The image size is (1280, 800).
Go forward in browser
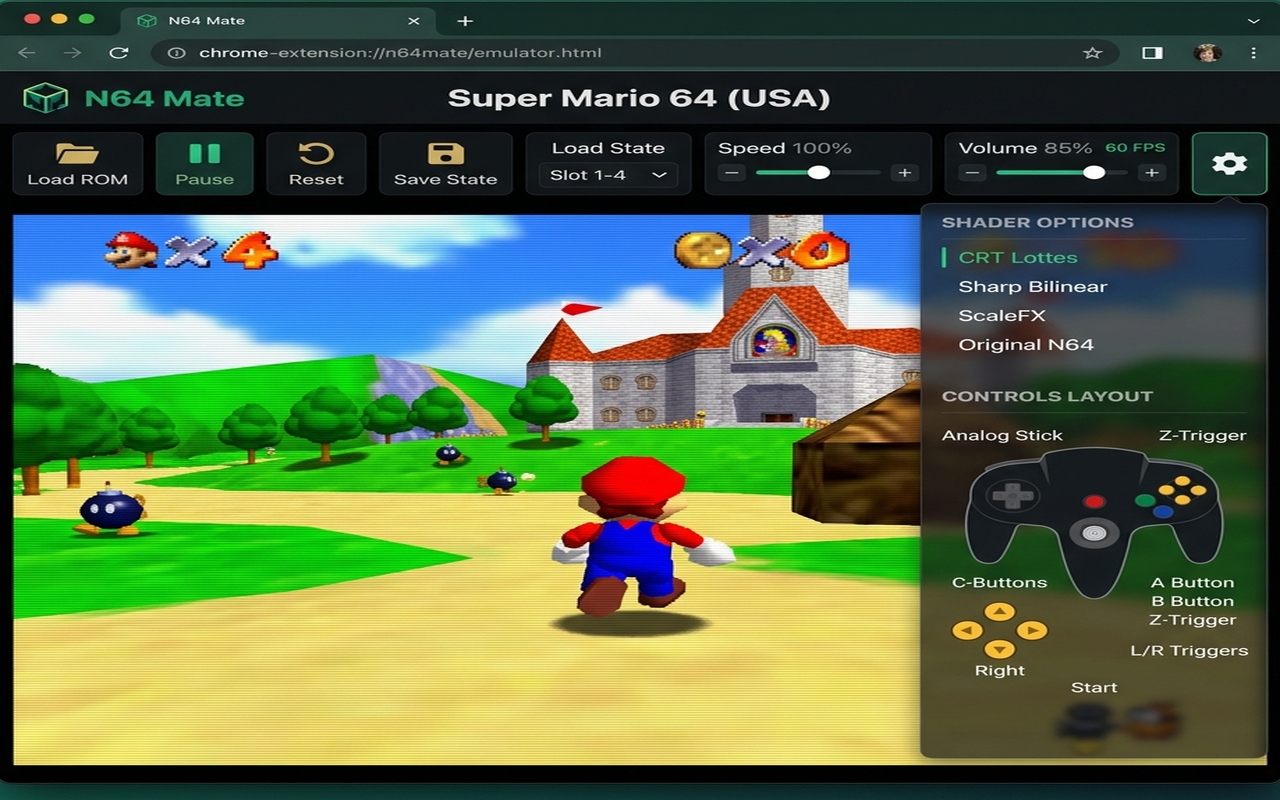click(x=72, y=53)
